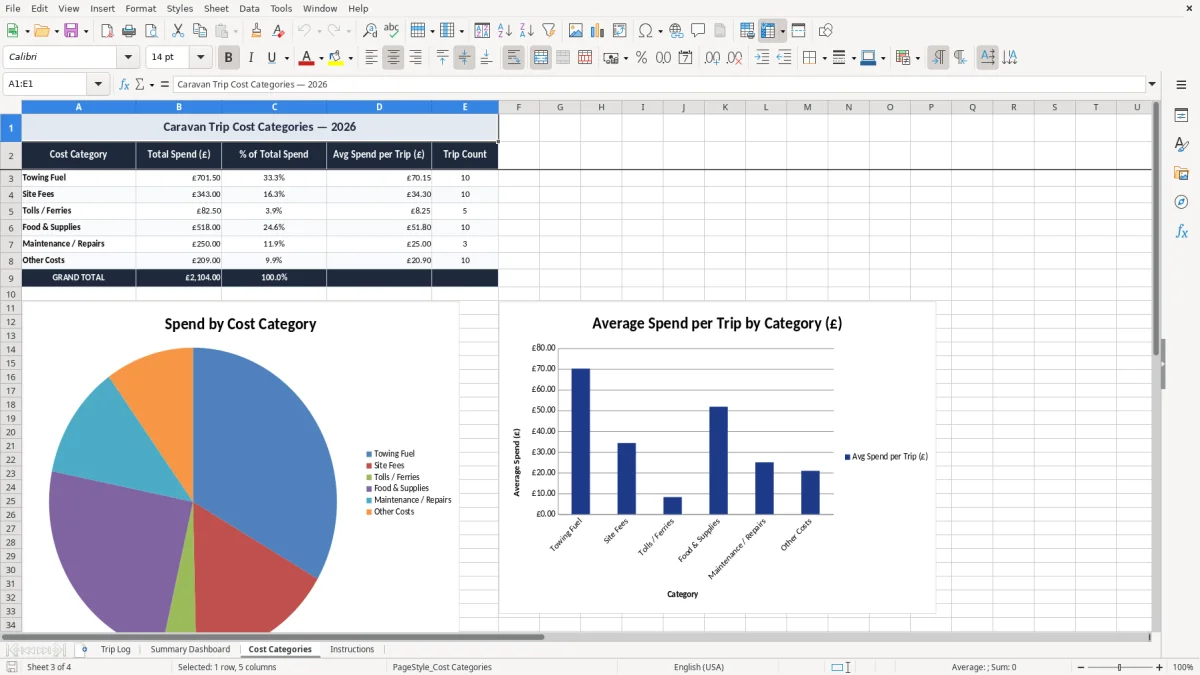Open the Data menu
This screenshot has height=675, width=1200.
pos(249,8)
